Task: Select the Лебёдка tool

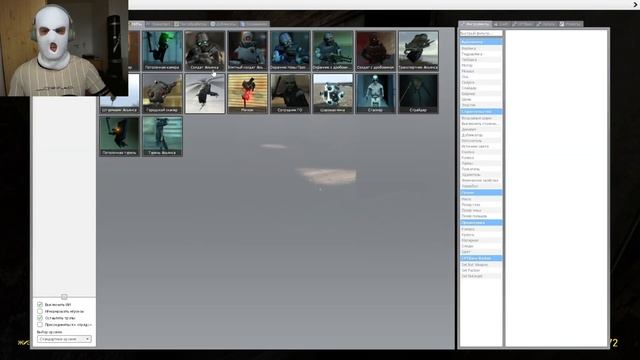Action: (481, 60)
